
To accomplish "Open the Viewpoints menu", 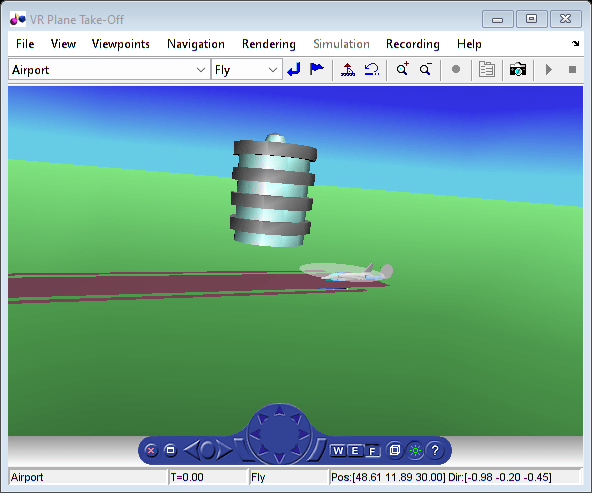I will [x=120, y=44].
